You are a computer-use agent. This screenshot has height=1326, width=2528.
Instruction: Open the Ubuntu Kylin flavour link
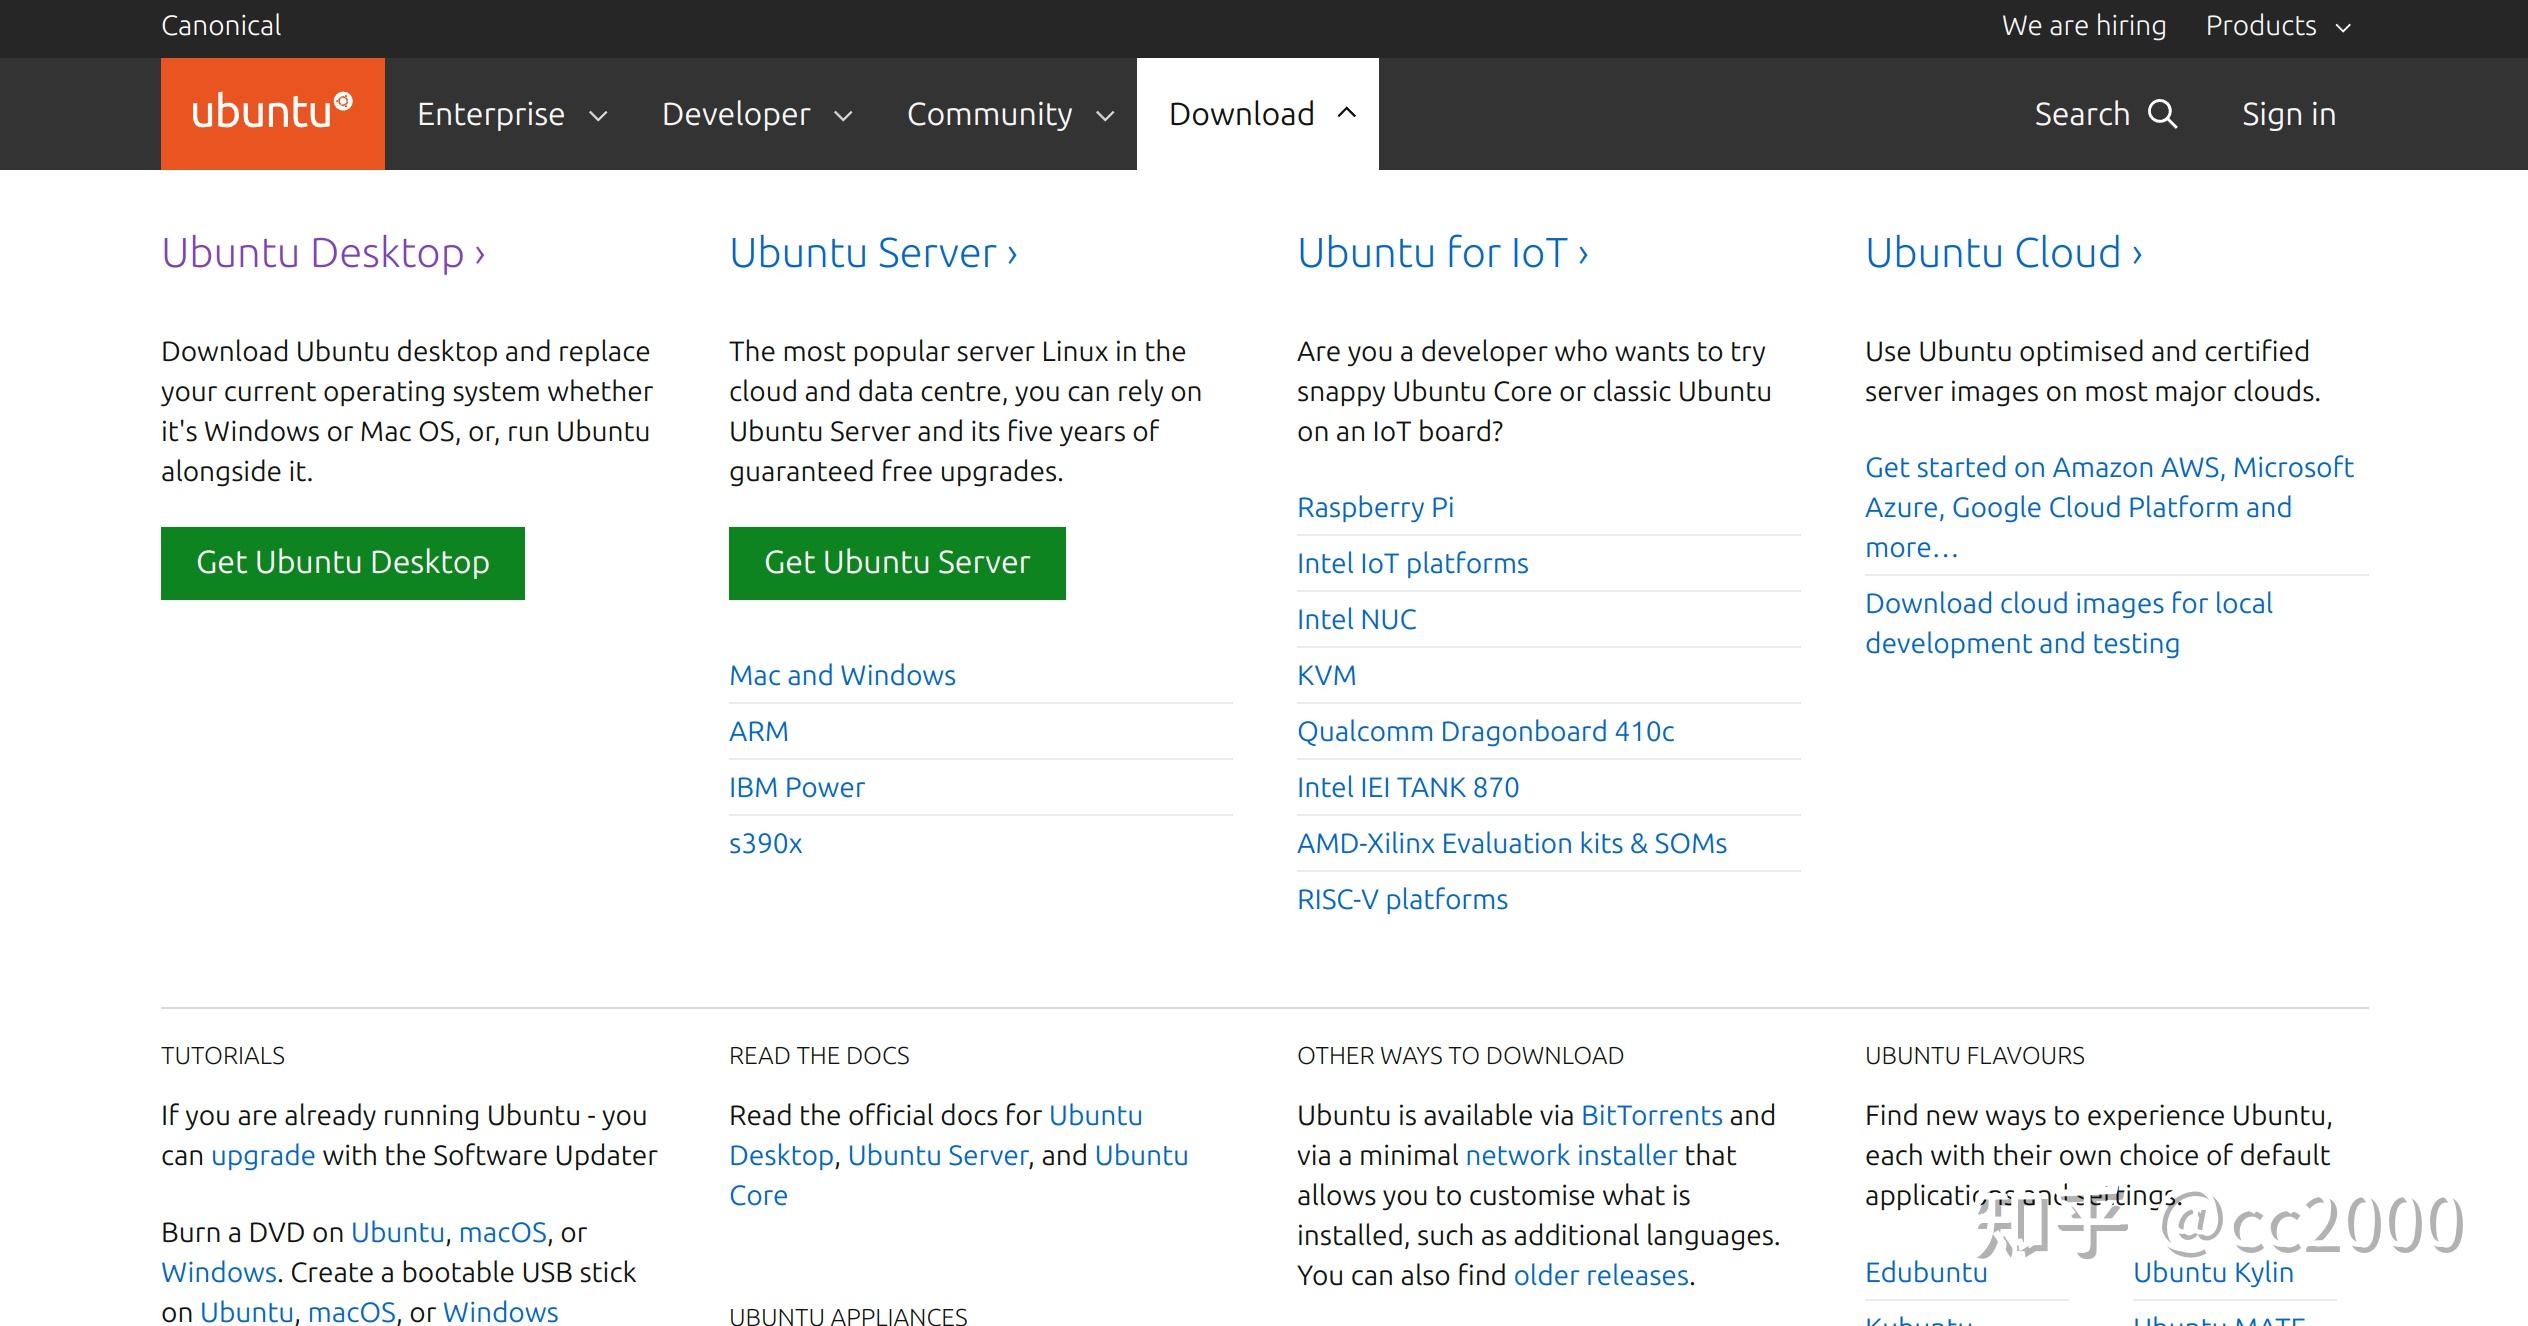click(2213, 1273)
